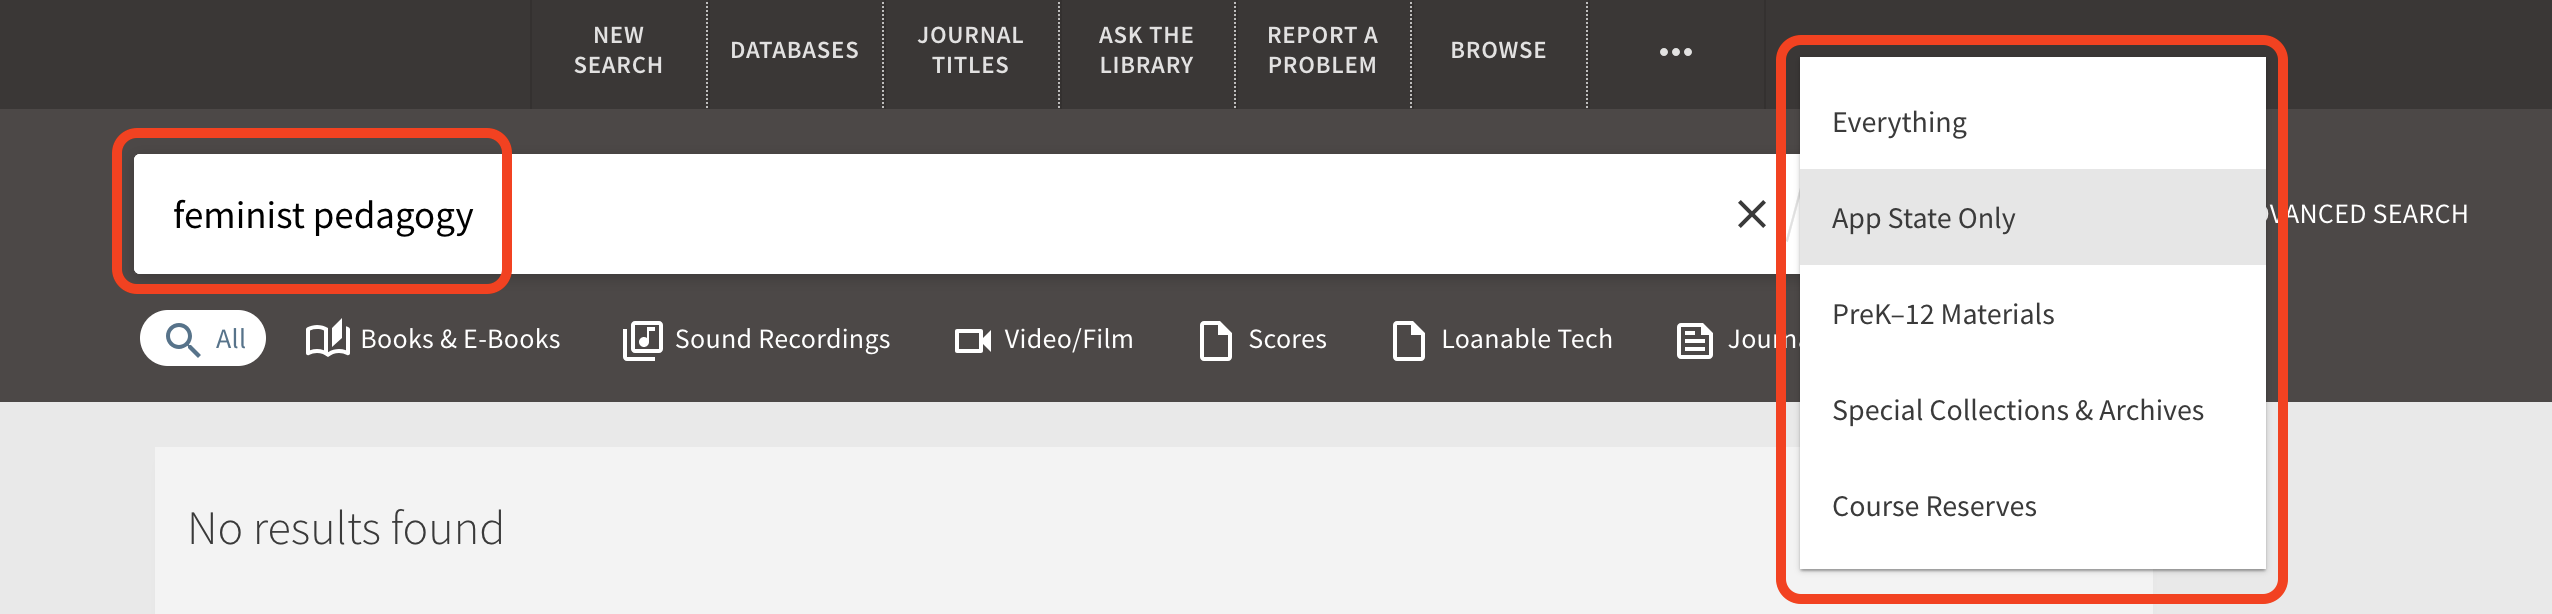The height and width of the screenshot is (614, 2552).
Task: Click the Video/Film camera icon
Action: [972, 341]
